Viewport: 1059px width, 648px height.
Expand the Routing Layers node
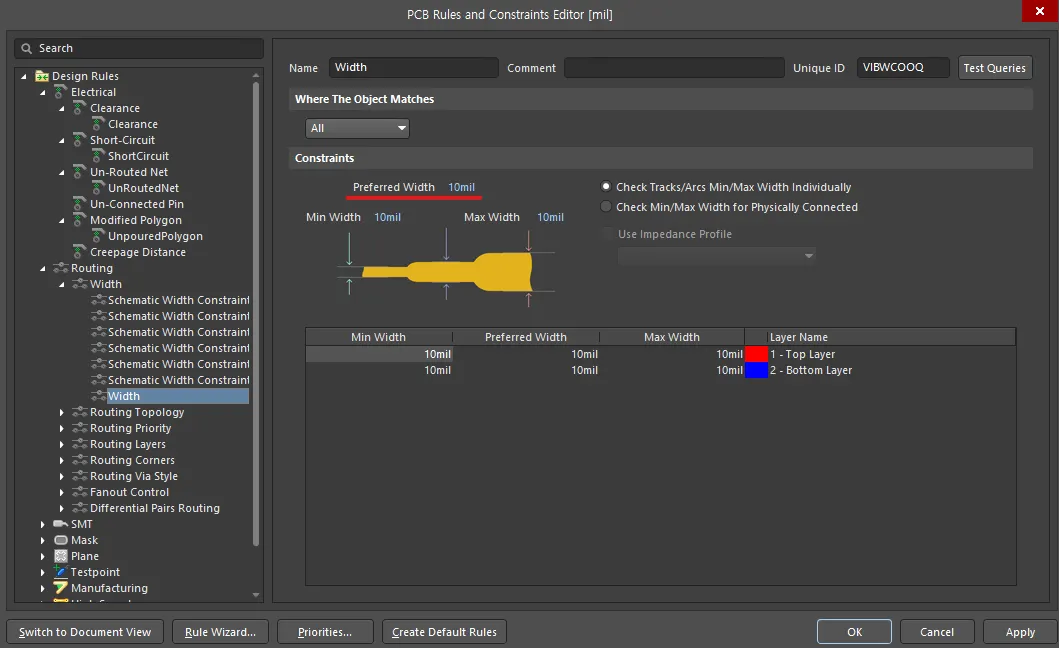61,444
